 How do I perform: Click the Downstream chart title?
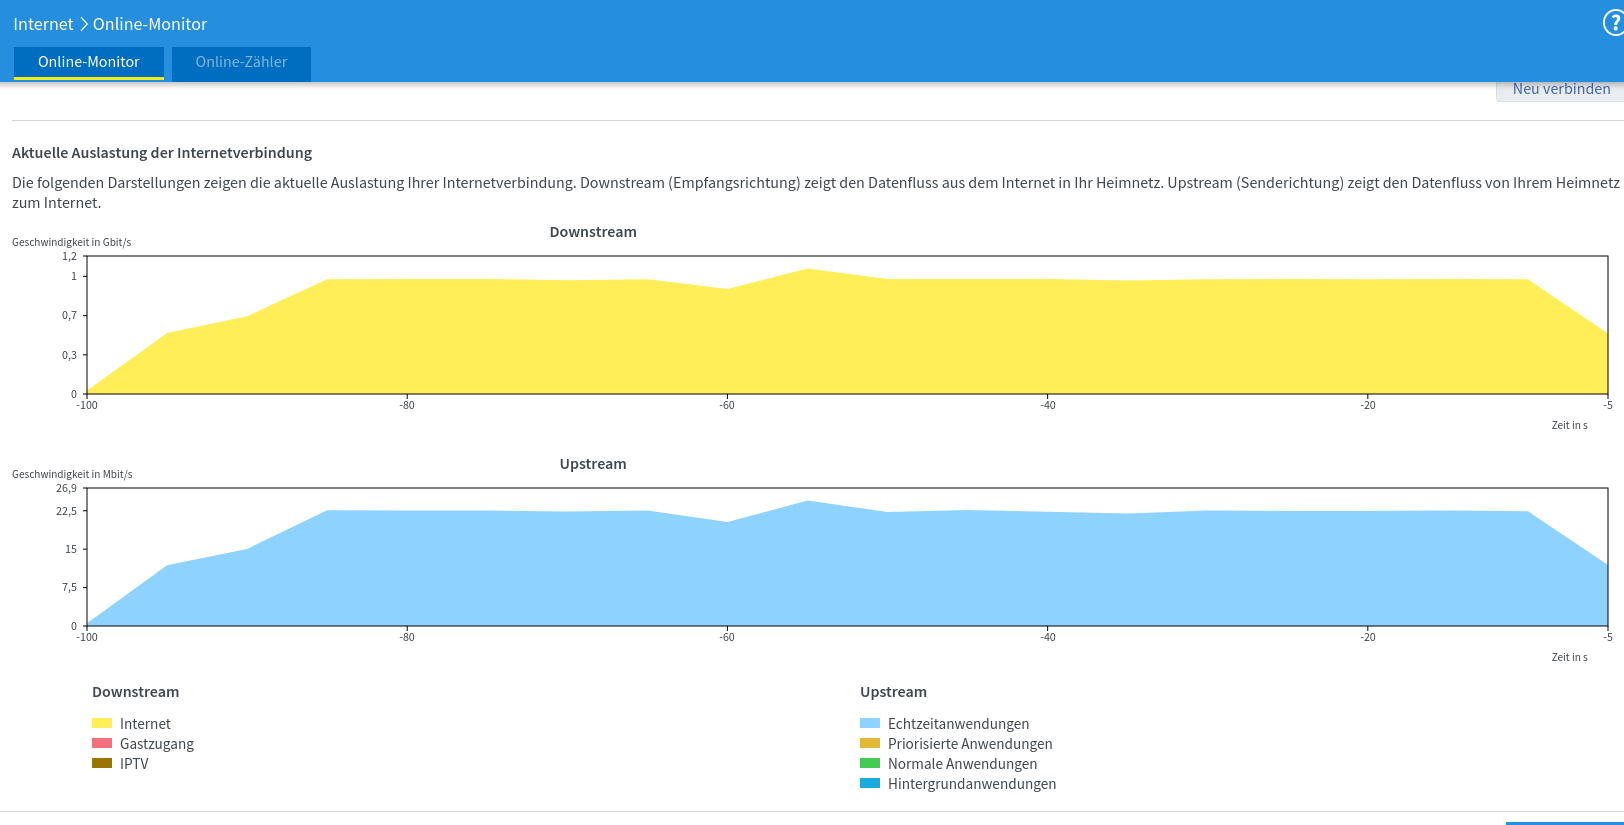coord(593,232)
